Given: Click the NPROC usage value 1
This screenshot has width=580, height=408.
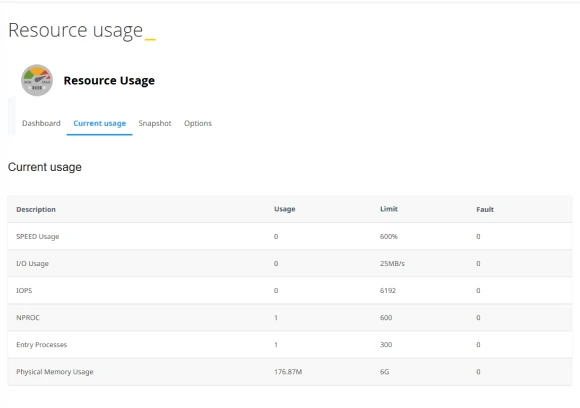Looking at the screenshot, I should click(x=276, y=317).
